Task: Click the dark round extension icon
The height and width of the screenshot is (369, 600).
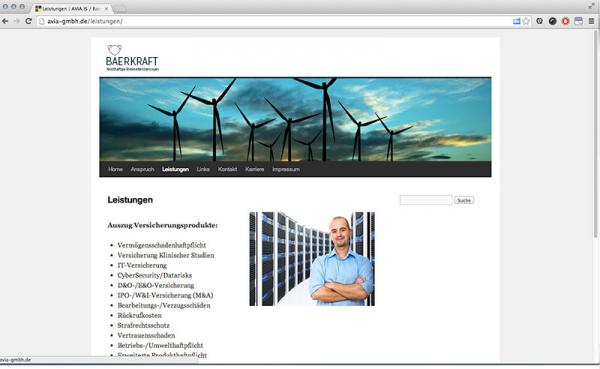Action: [553, 21]
